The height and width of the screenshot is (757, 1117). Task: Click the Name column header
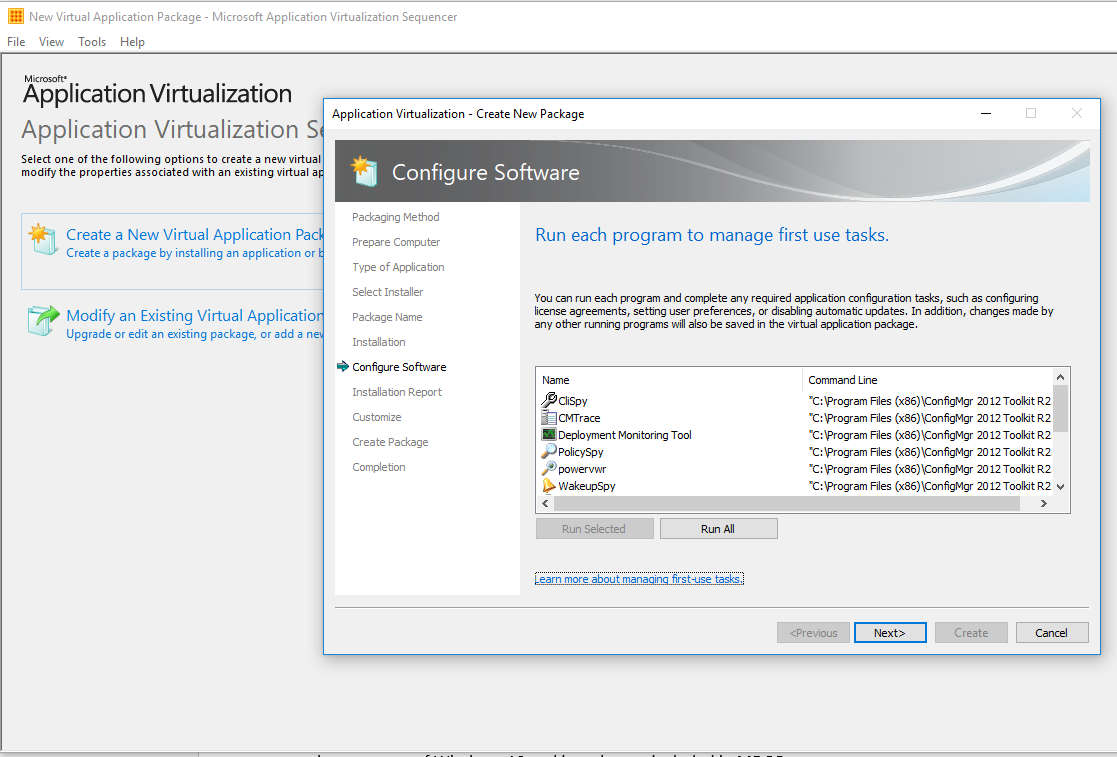[669, 380]
